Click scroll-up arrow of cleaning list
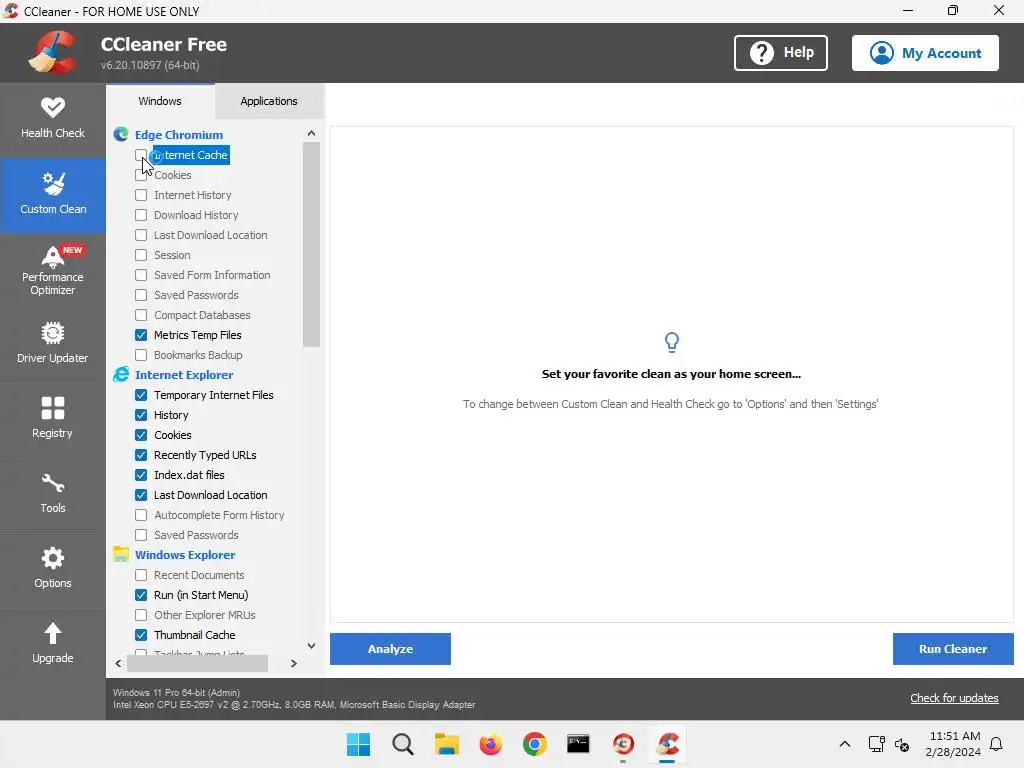 [312, 133]
